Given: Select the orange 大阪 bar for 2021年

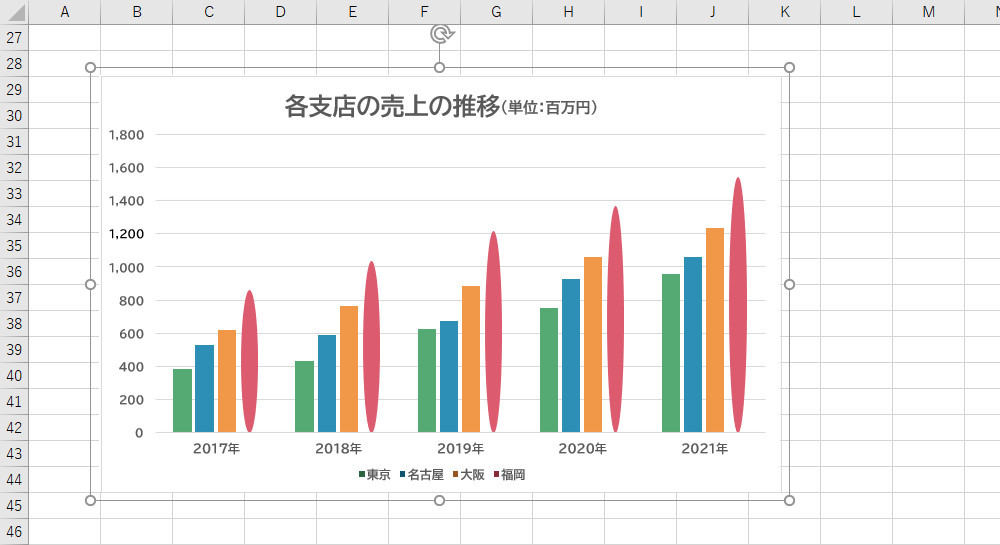Looking at the screenshot, I should tap(715, 330).
